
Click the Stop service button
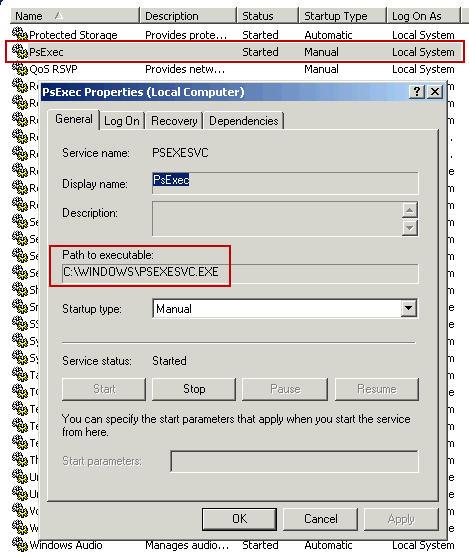[x=194, y=389]
